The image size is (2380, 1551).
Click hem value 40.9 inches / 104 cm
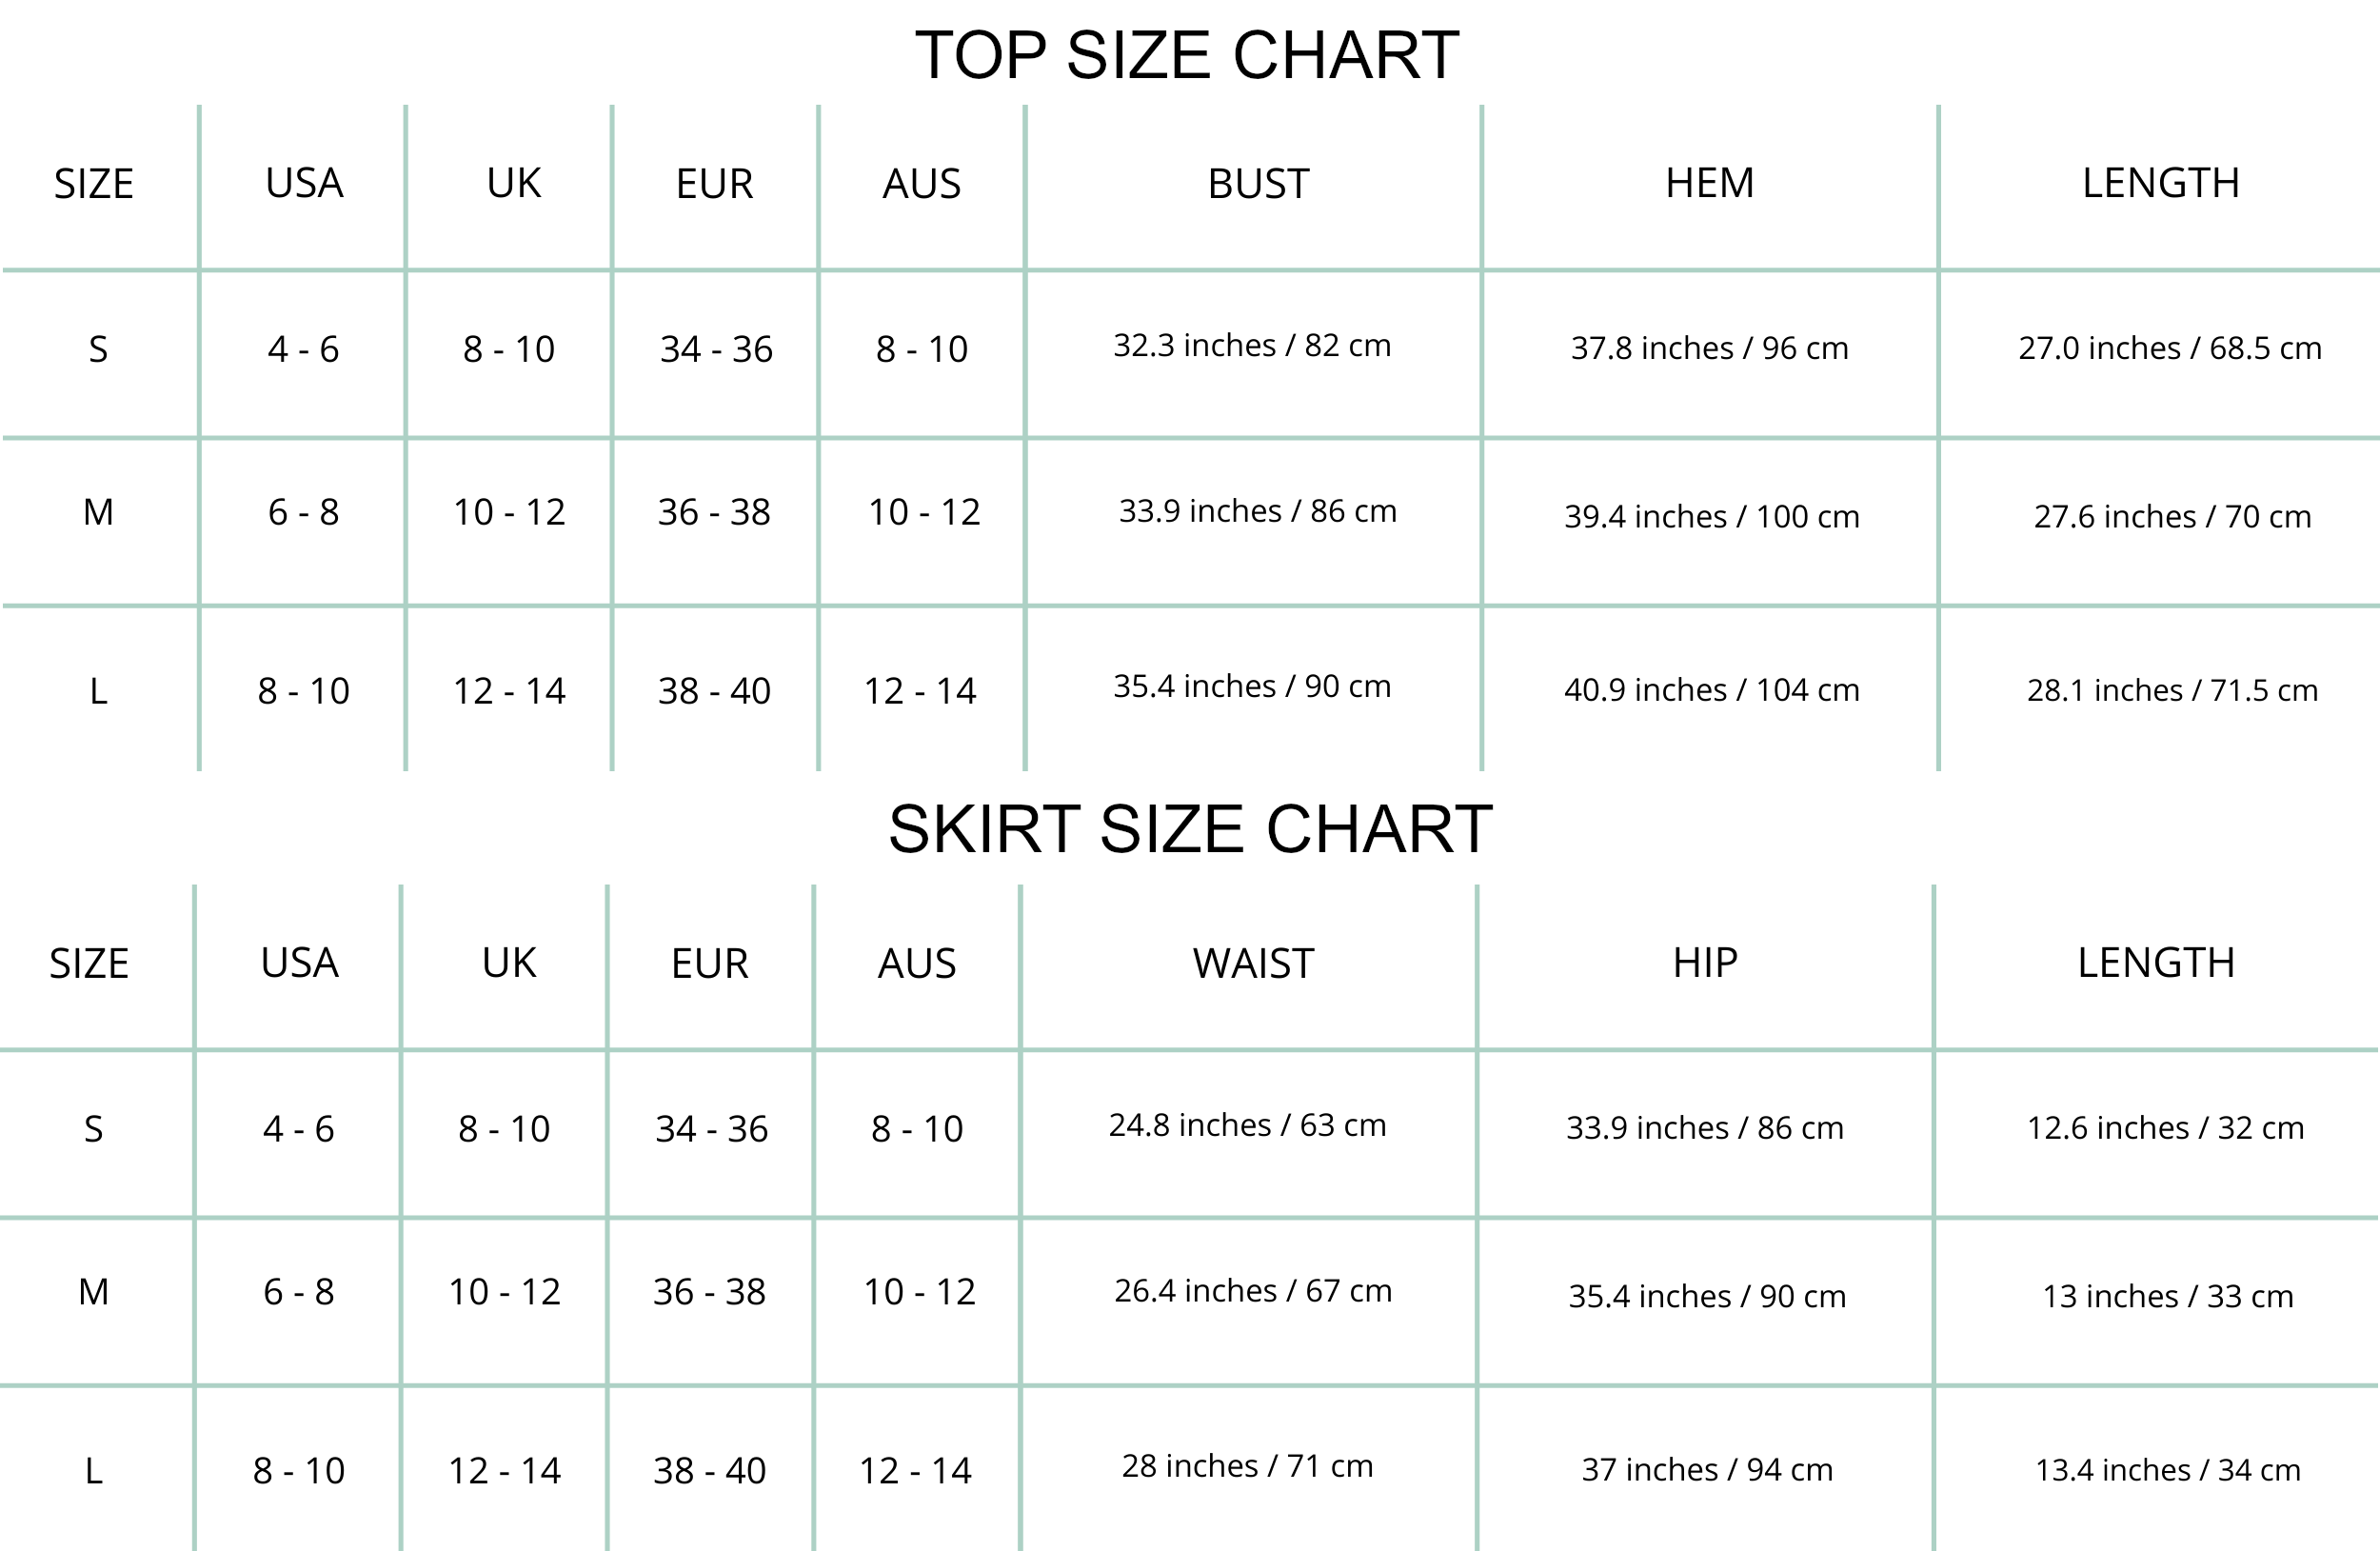(x=1712, y=691)
